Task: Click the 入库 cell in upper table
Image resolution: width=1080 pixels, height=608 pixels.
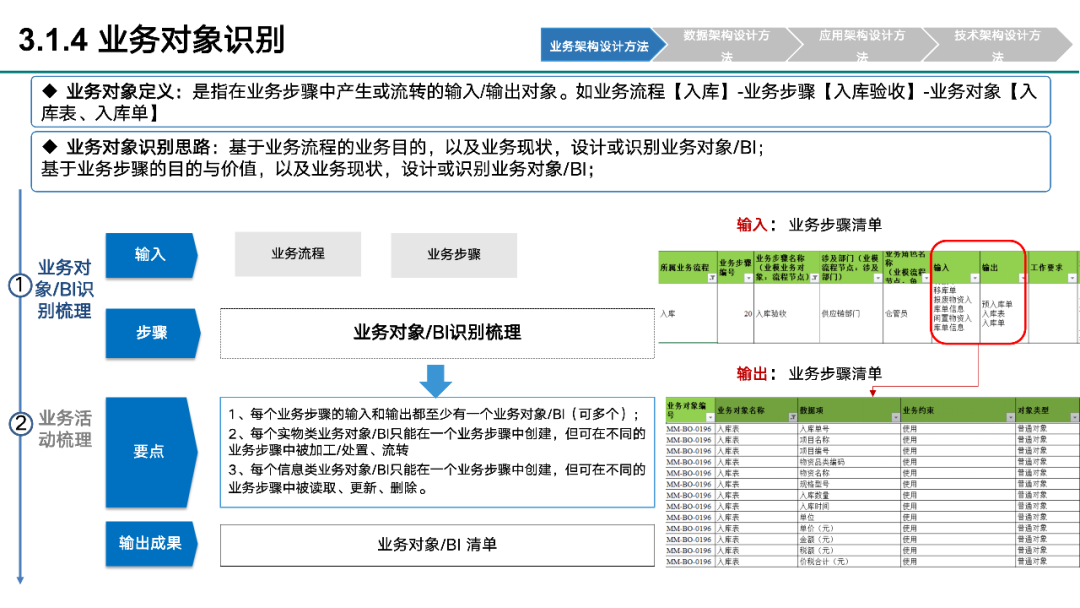Action: pyautogui.click(x=688, y=314)
